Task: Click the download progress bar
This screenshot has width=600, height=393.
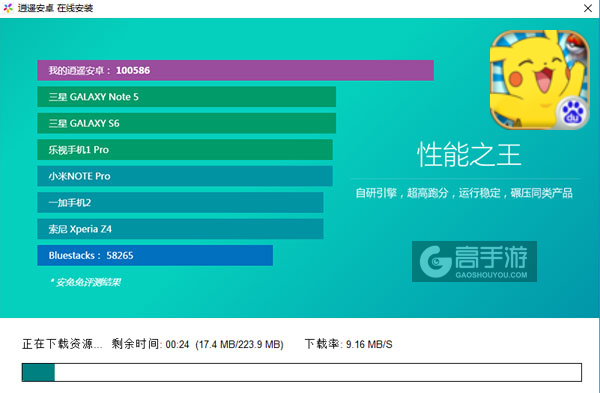Action: point(302,372)
